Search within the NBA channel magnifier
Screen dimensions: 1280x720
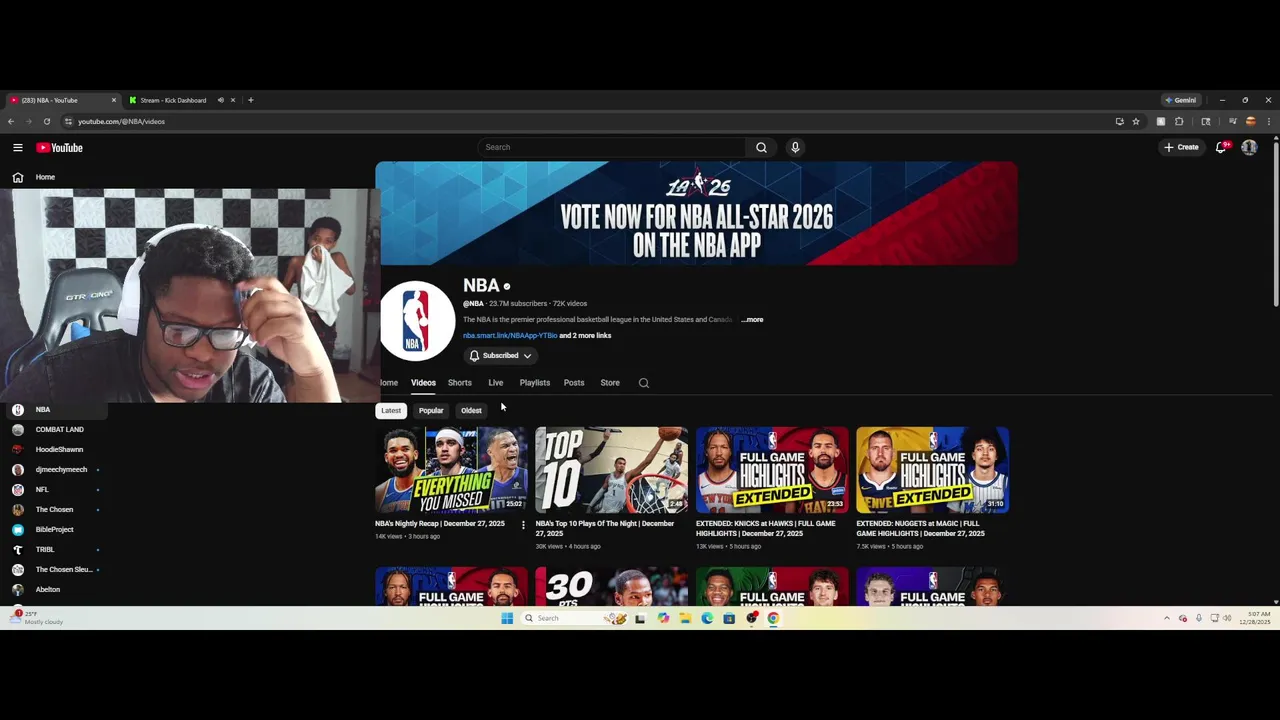coord(644,383)
